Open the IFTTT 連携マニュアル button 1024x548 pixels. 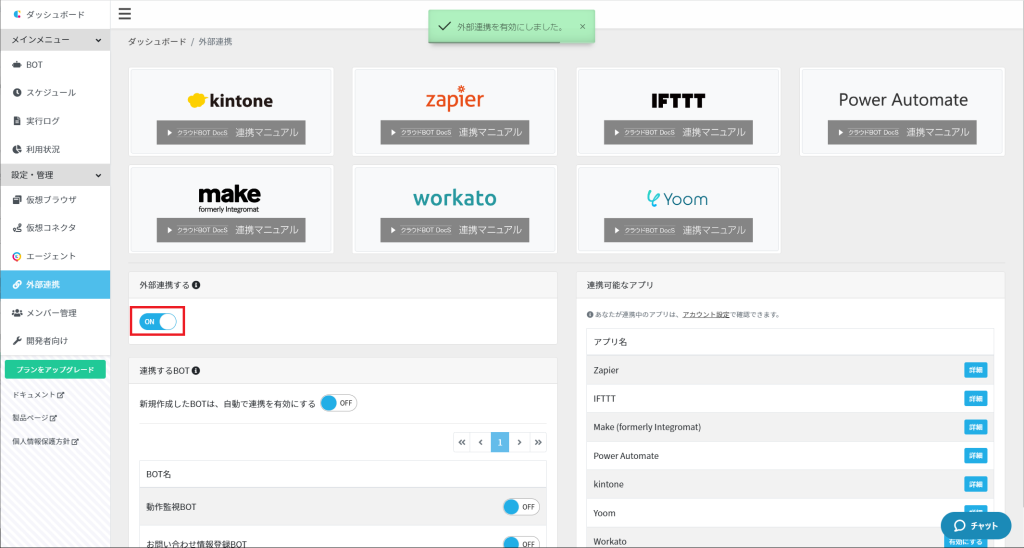pyautogui.click(x=679, y=132)
